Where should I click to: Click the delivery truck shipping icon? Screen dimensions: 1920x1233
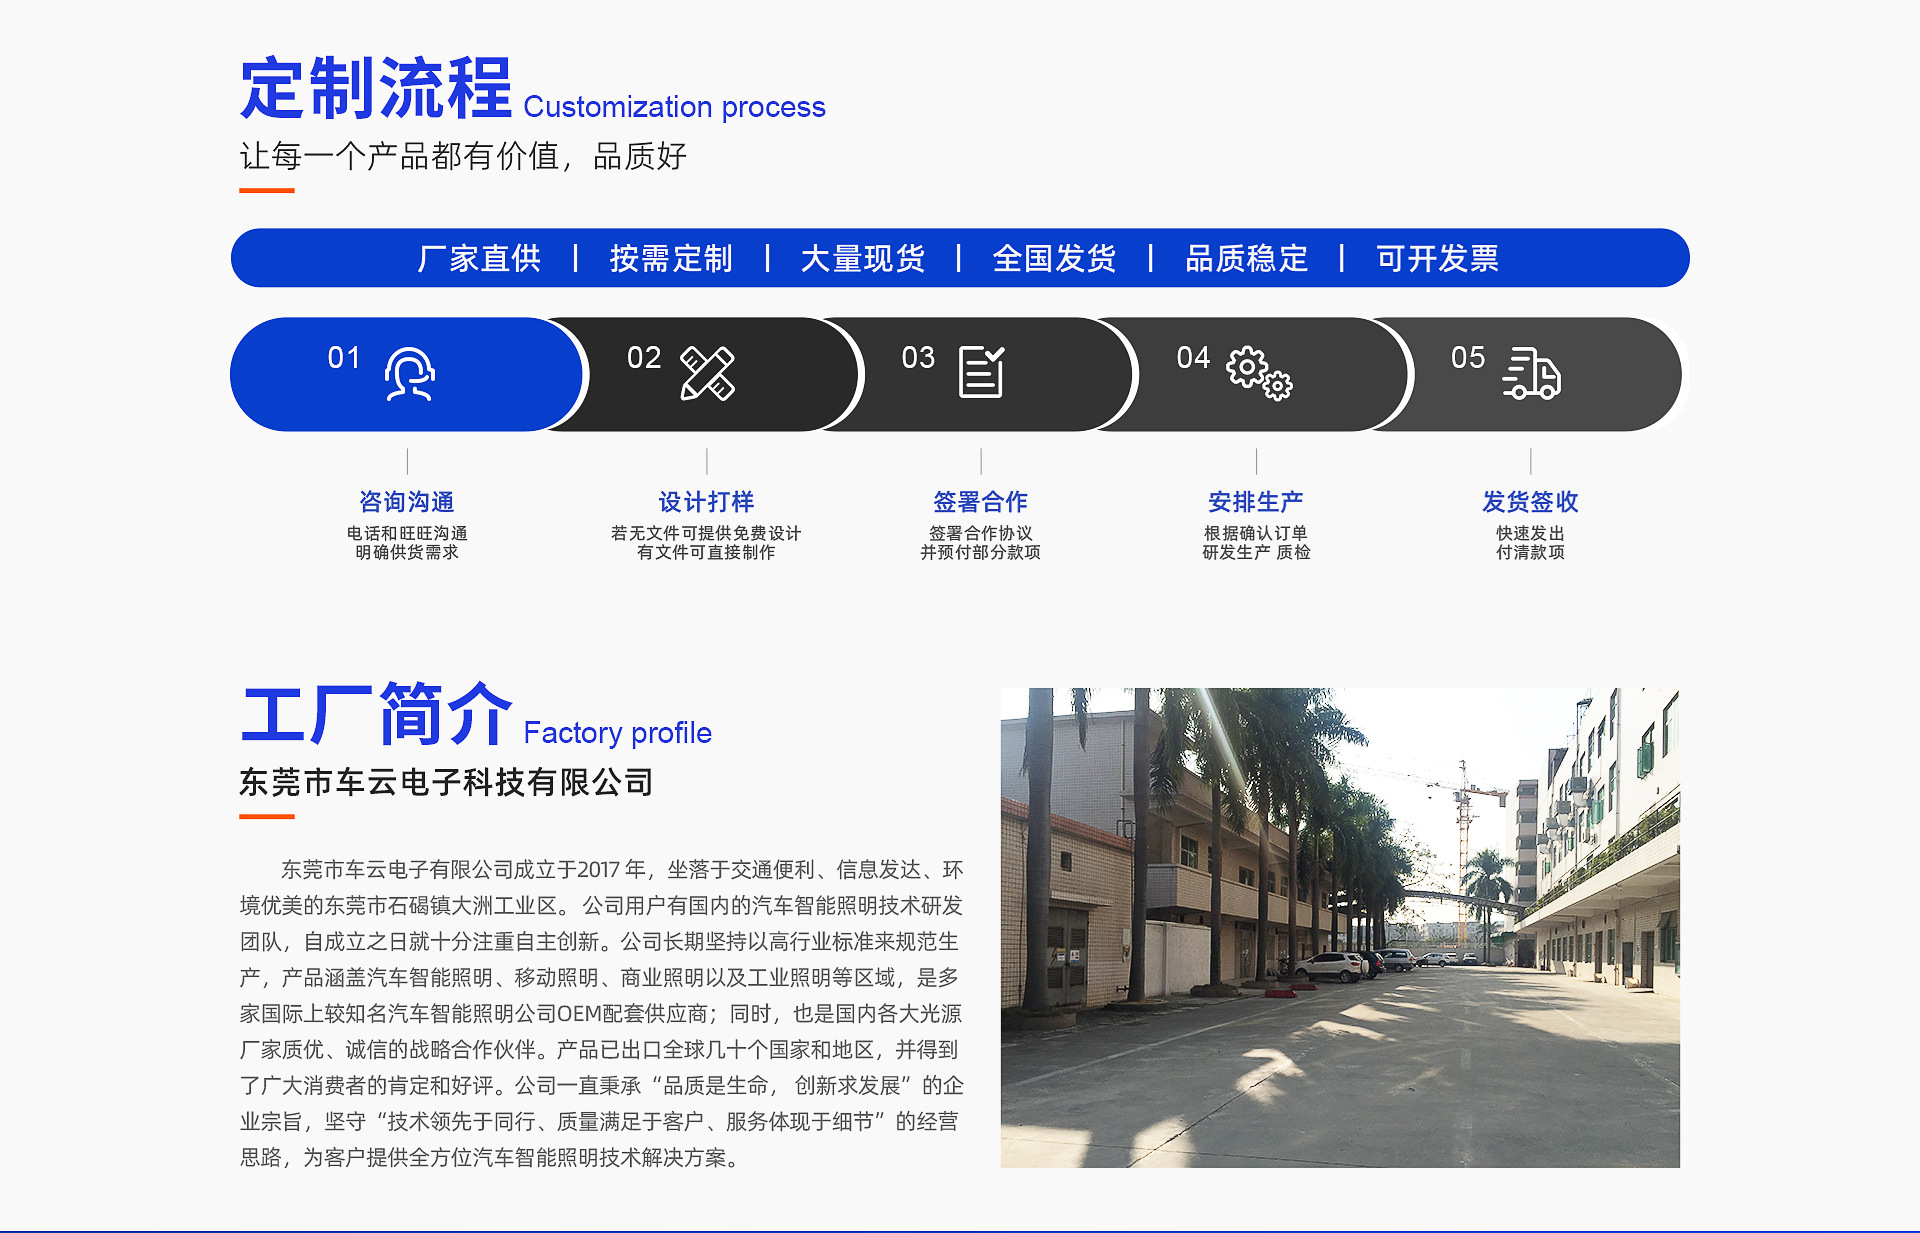point(1531,374)
